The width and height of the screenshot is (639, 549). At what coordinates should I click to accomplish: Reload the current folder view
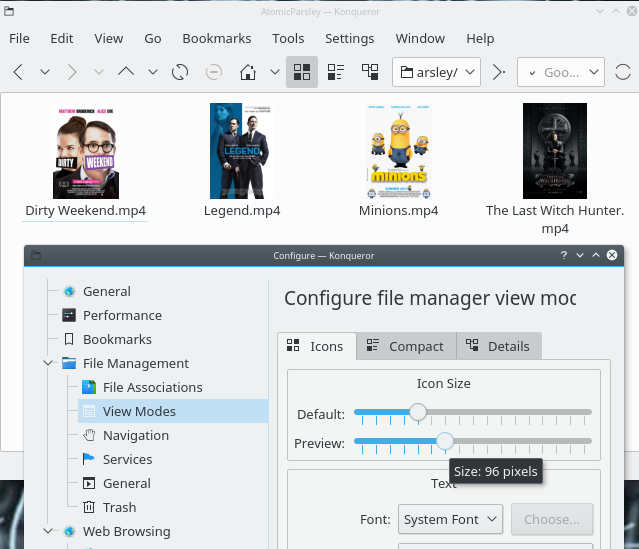(x=180, y=72)
